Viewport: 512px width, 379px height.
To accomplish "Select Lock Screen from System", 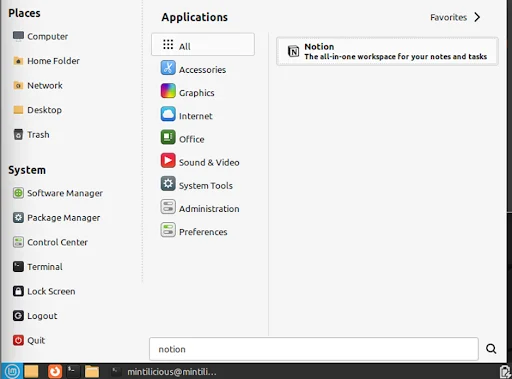I will (44, 291).
